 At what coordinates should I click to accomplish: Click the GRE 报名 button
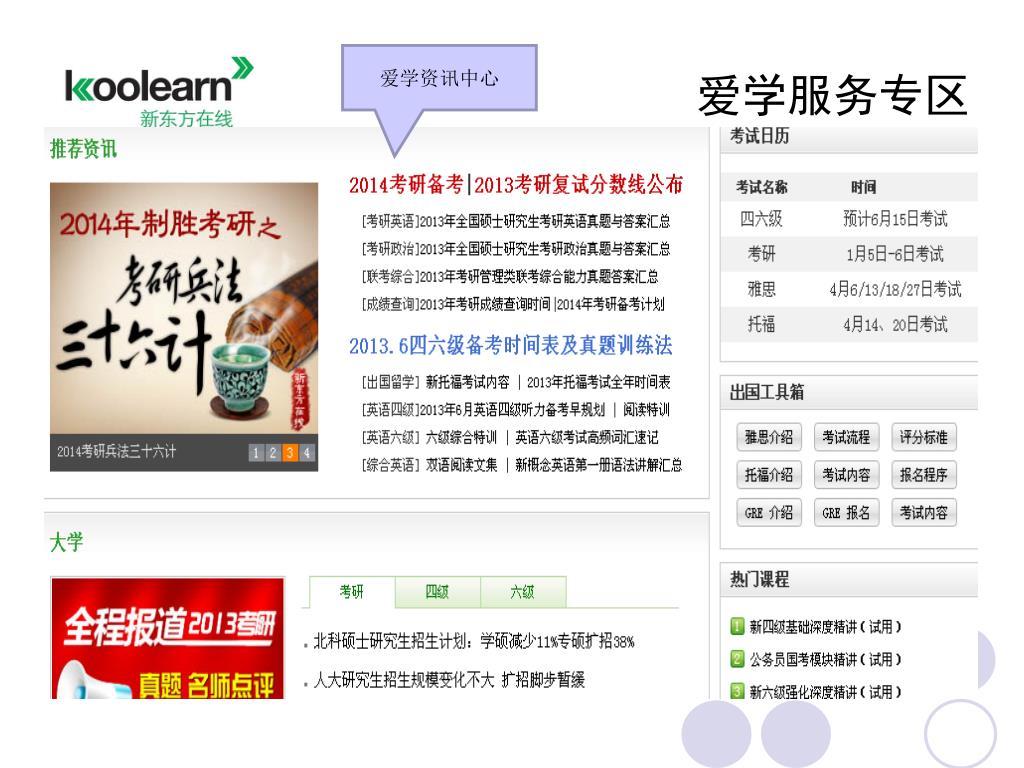(846, 513)
